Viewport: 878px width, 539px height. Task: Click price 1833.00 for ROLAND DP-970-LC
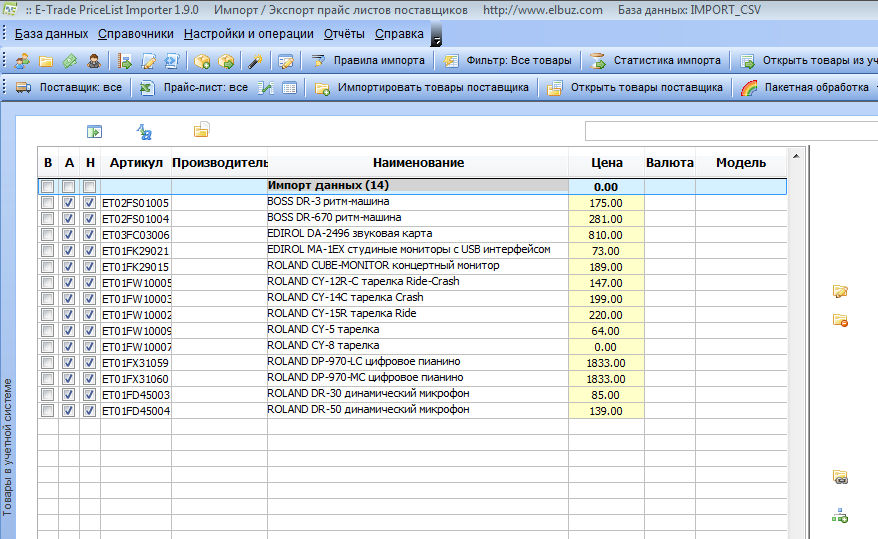coord(606,363)
